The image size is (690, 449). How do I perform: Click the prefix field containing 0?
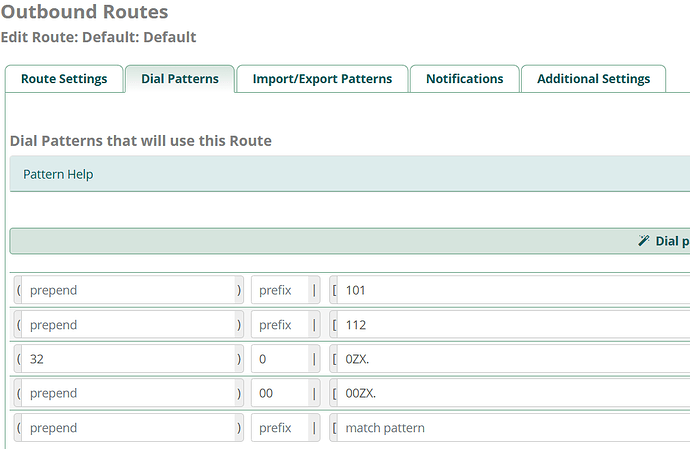point(284,359)
